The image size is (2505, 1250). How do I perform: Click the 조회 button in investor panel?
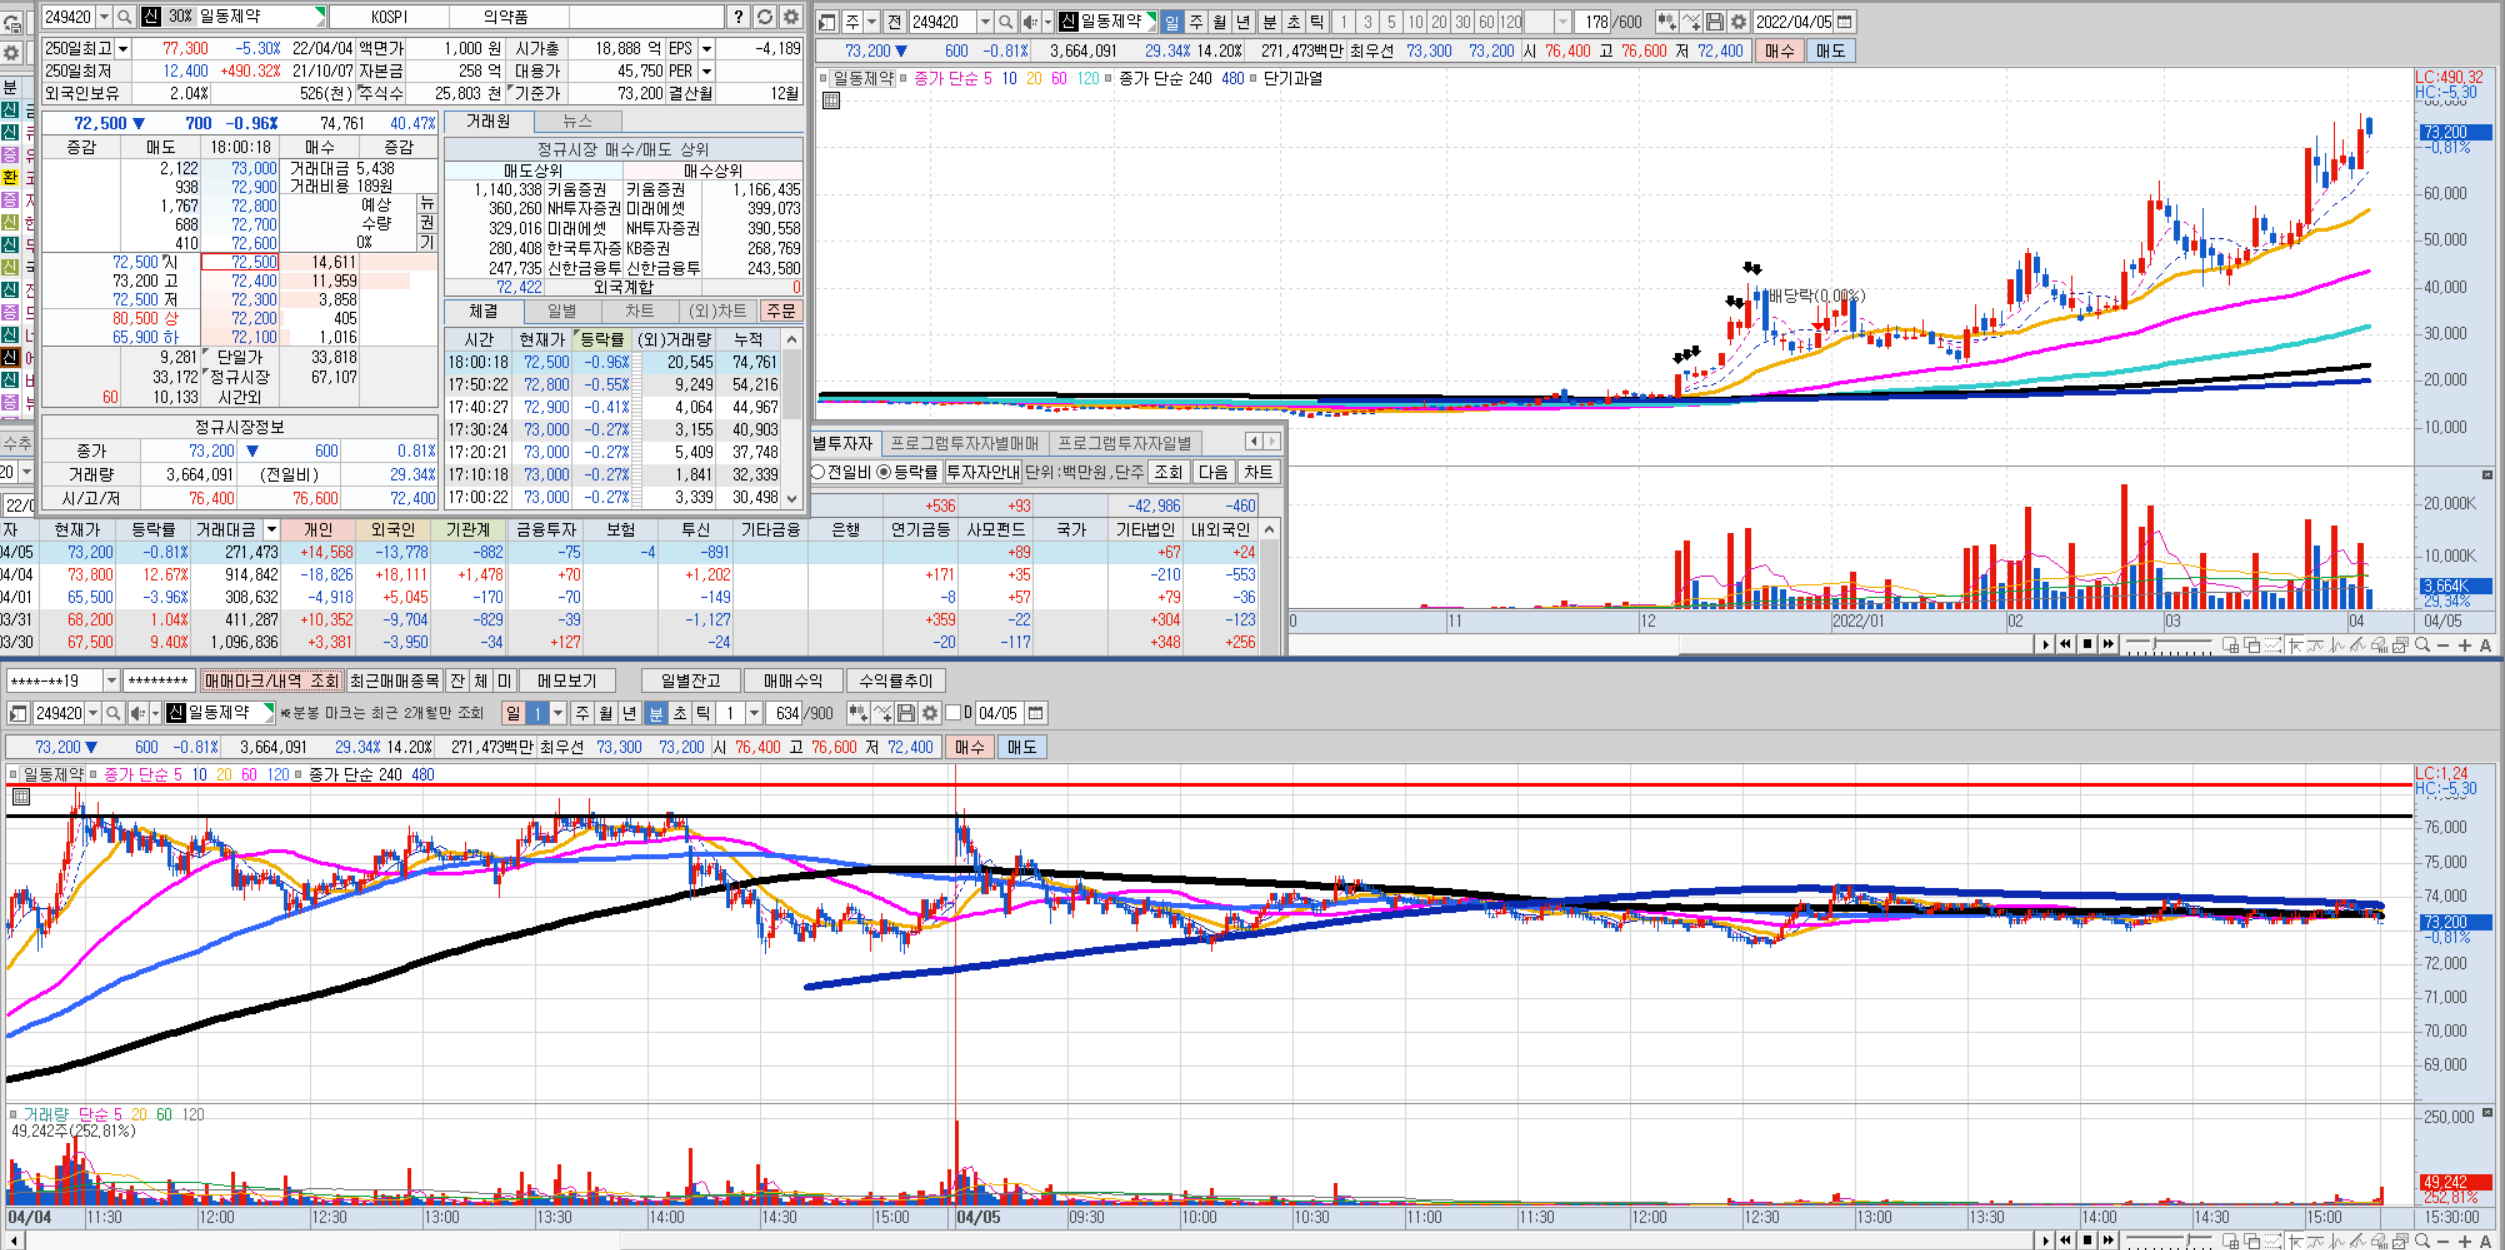(x=1167, y=472)
